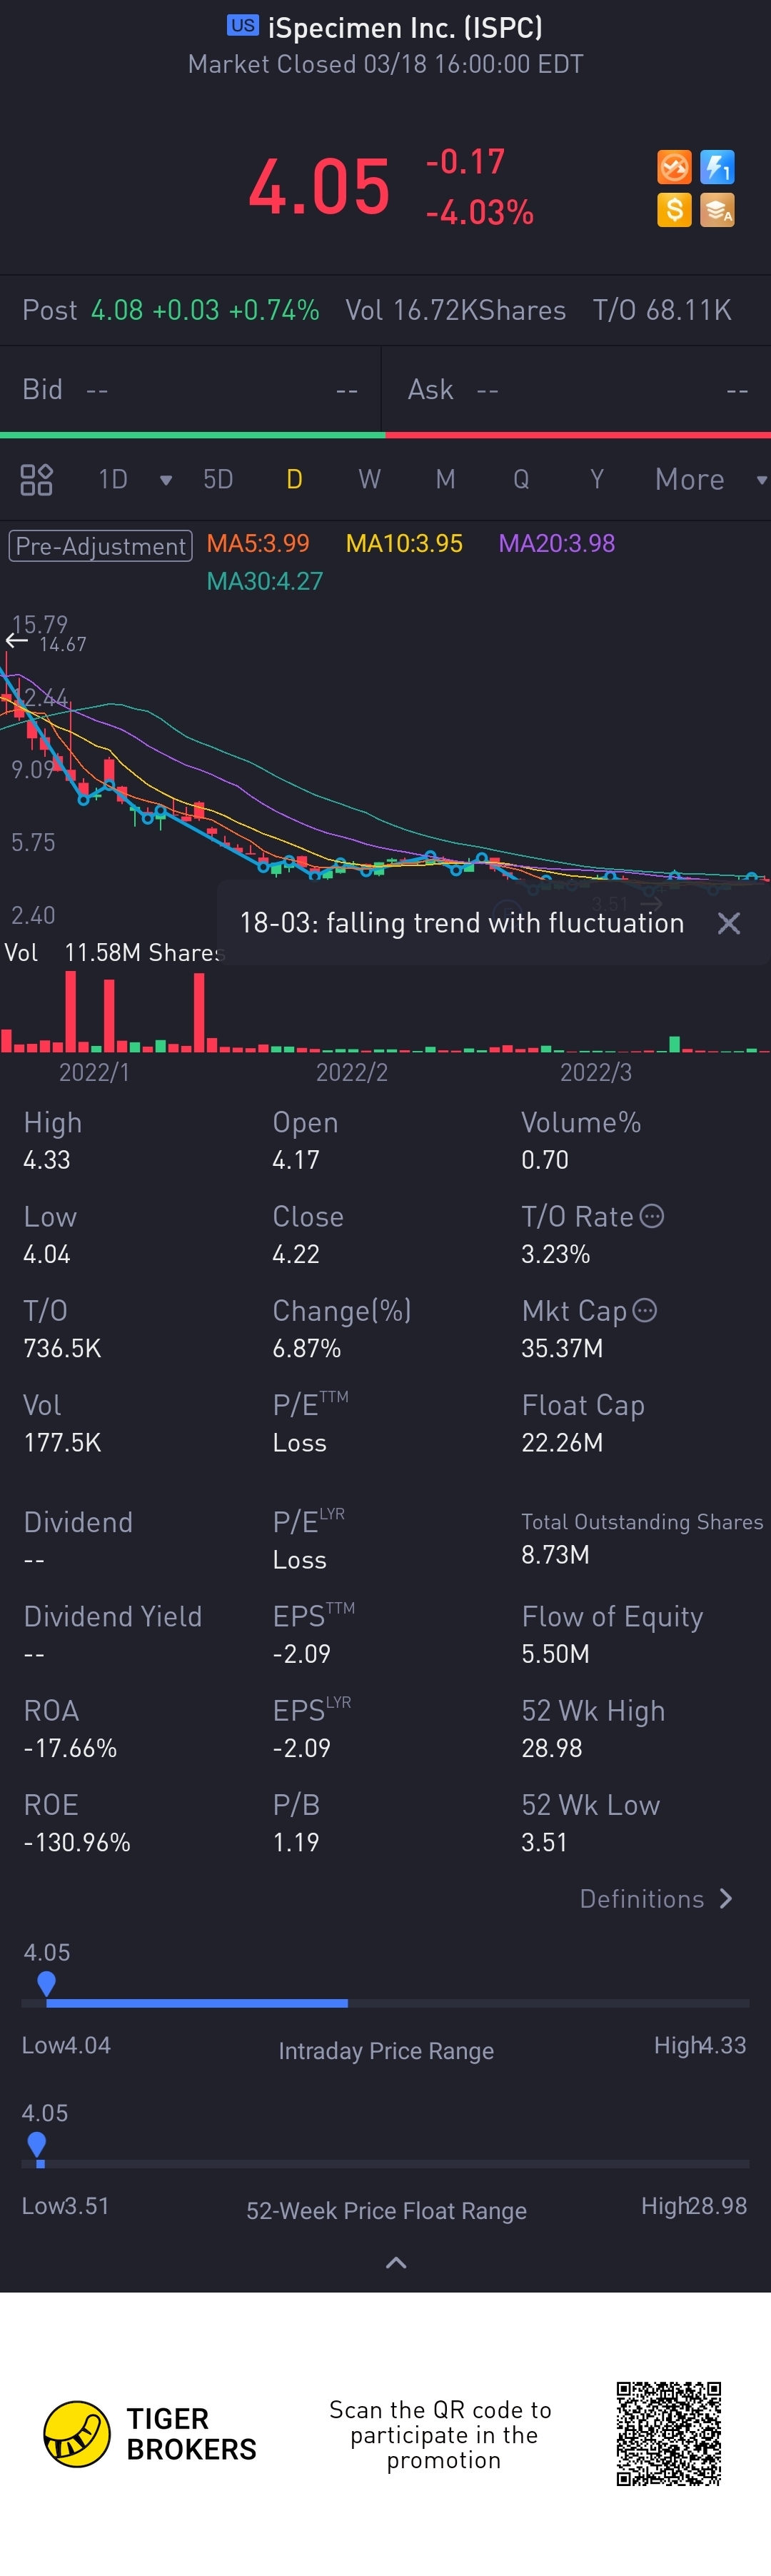Click the tan layers badge icon
This screenshot has width=771, height=2576.
pos(717,210)
